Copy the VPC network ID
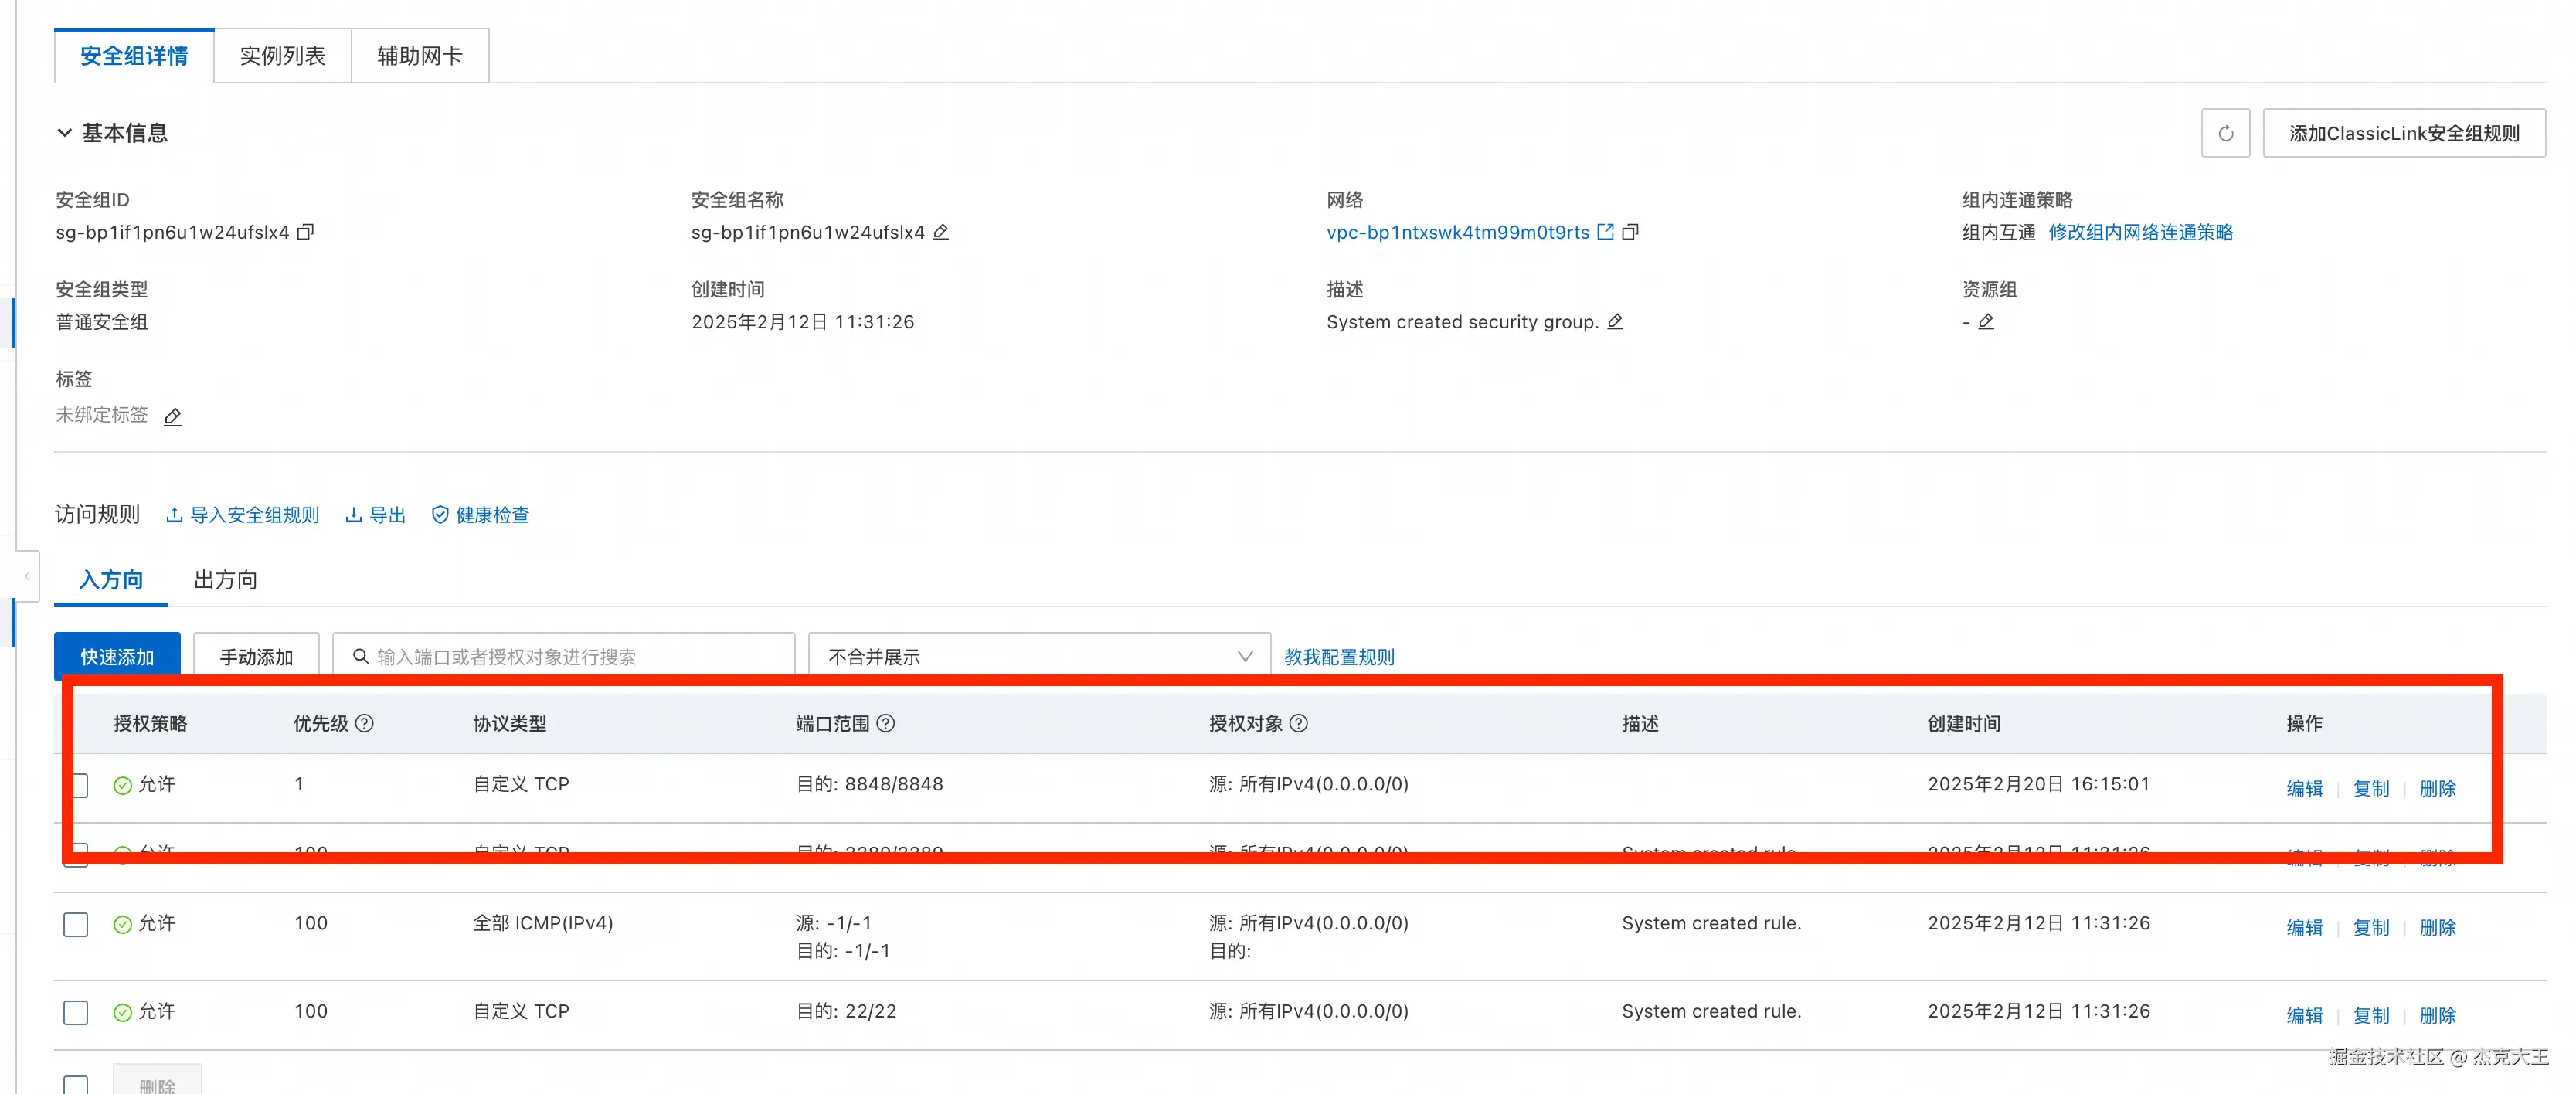Image resolution: width=2576 pixels, height=1094 pixels. (x=1630, y=232)
